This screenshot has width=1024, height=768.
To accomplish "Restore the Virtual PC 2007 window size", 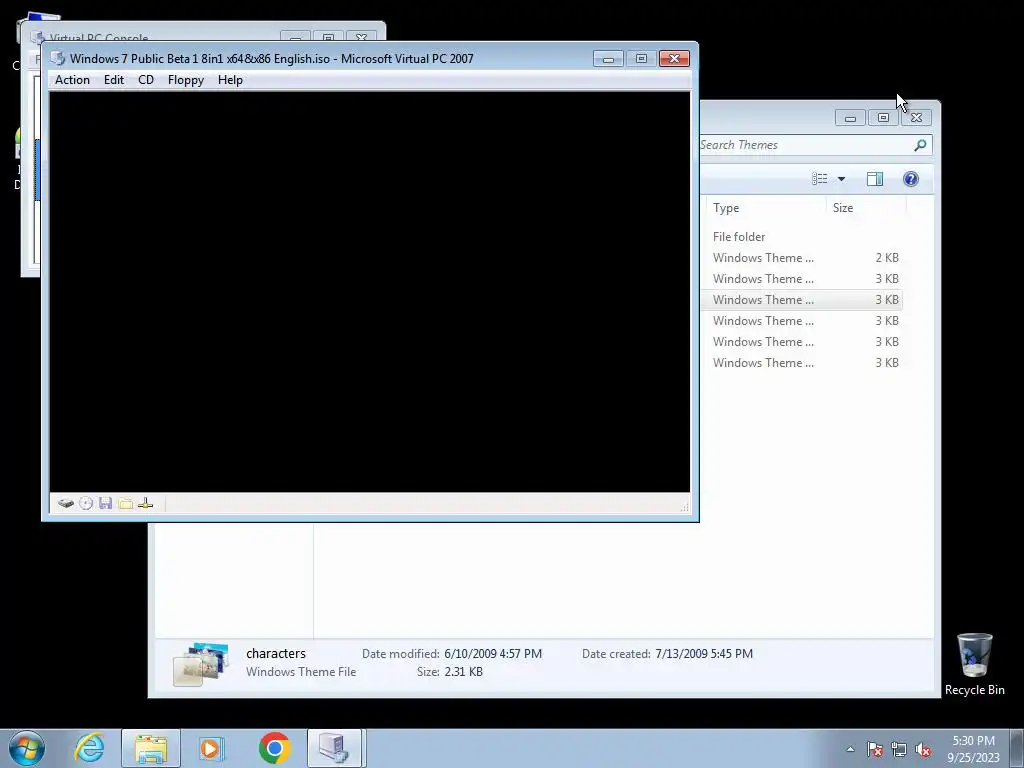I will pos(641,59).
